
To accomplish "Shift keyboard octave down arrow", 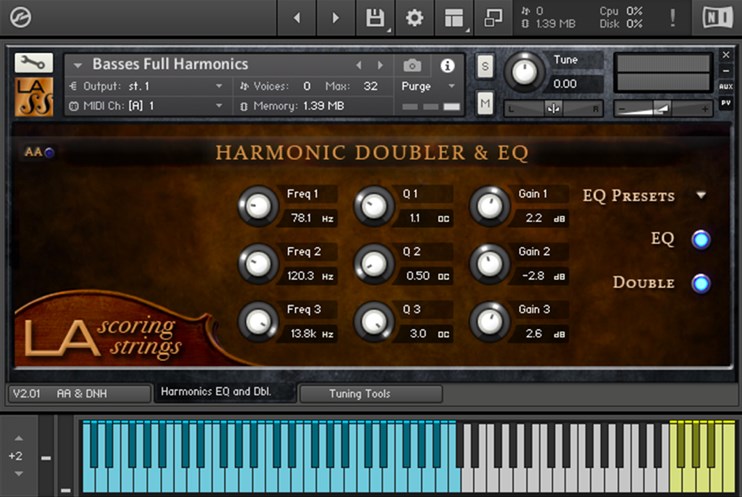I will (18, 473).
